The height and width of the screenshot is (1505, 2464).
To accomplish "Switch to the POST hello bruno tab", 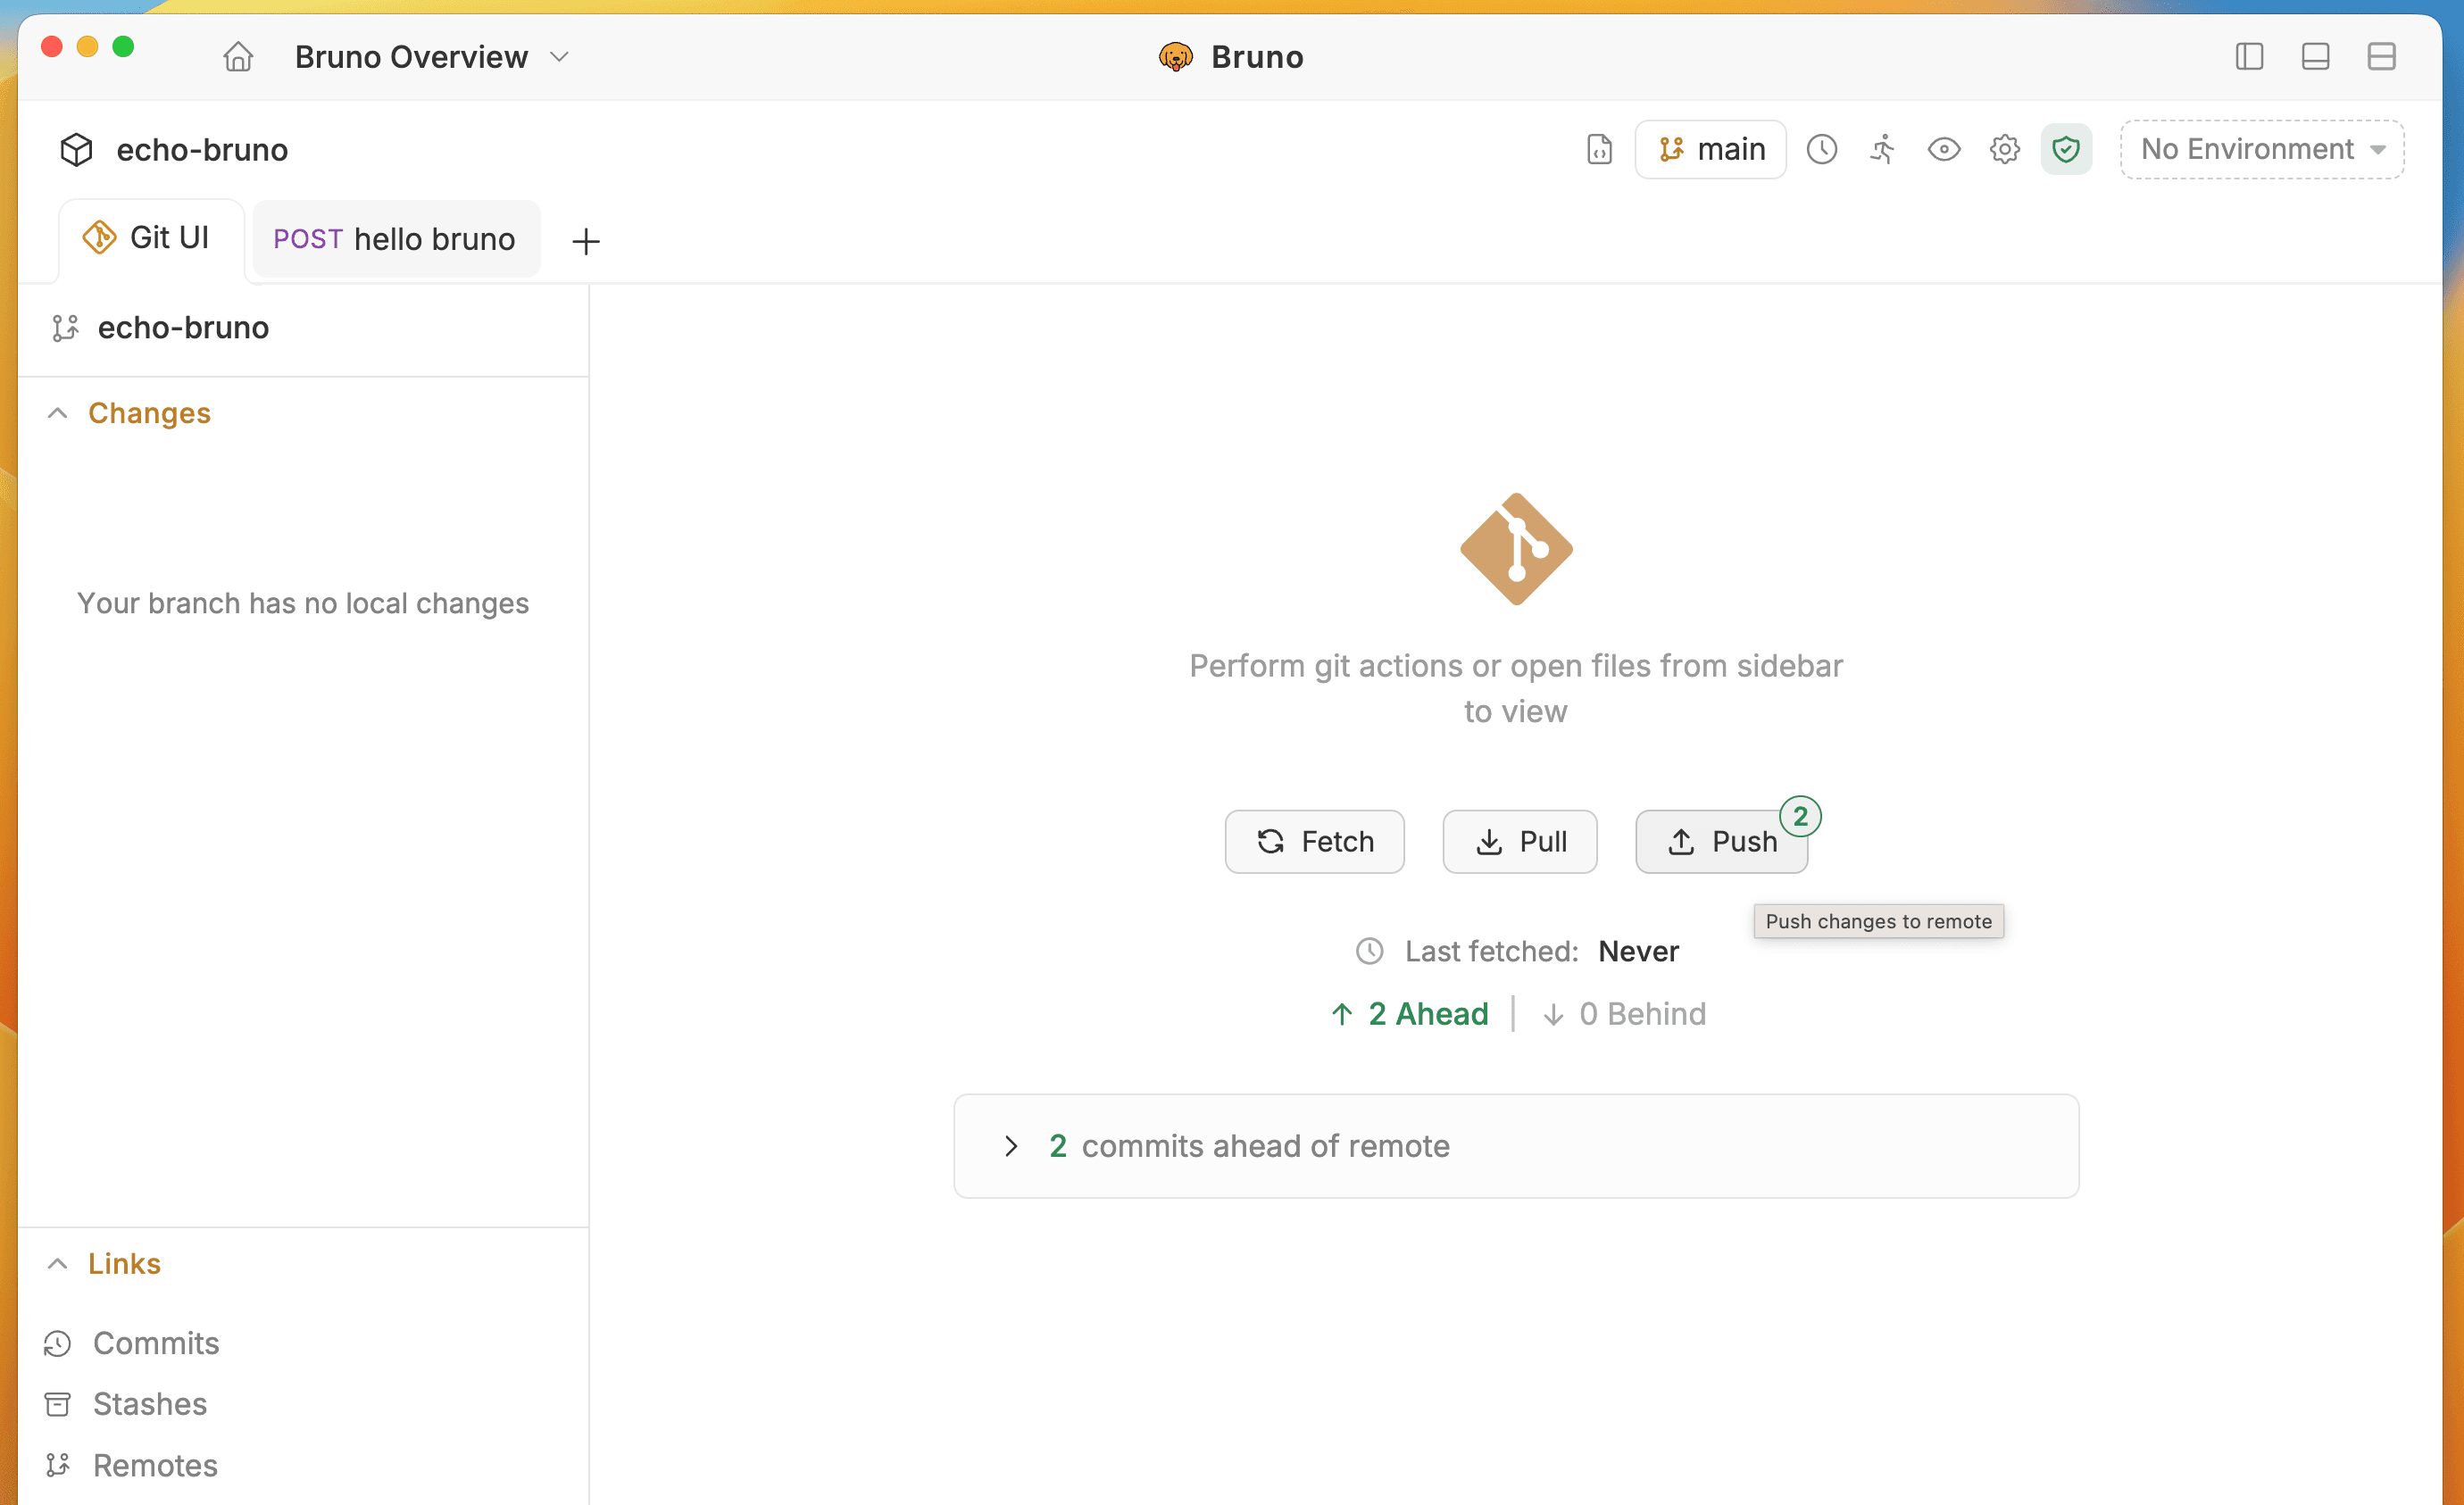I will 395,239.
